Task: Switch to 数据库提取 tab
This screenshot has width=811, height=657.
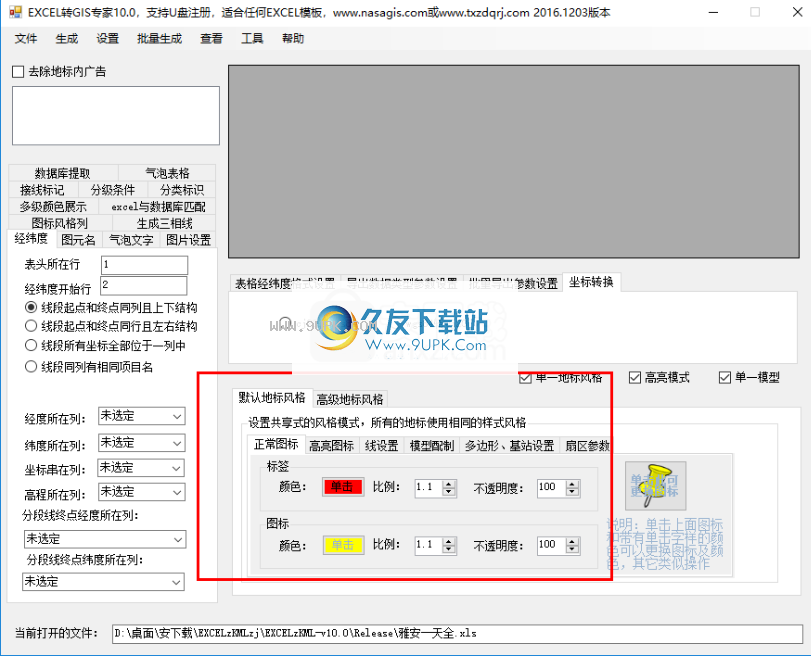Action: 63,173
